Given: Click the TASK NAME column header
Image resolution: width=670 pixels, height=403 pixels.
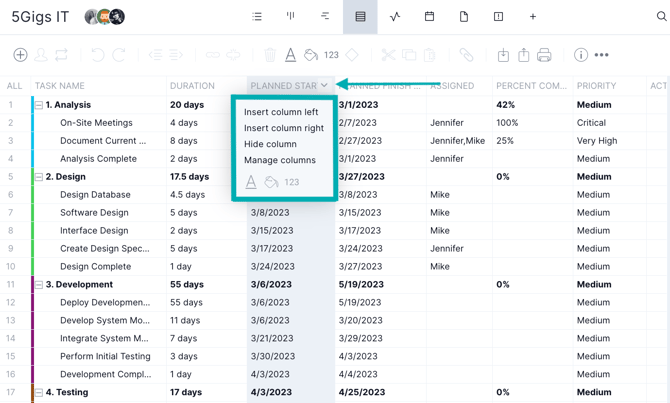Looking at the screenshot, I should (60, 86).
